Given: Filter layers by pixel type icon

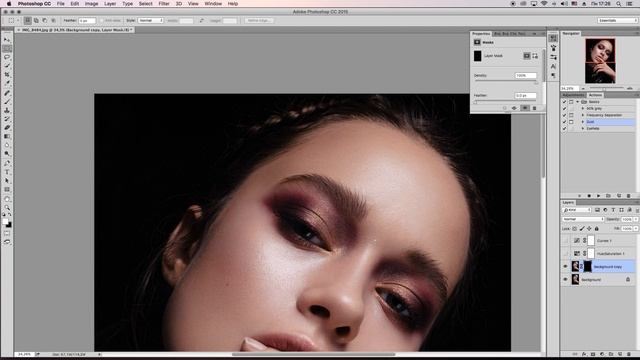Looking at the screenshot, I should point(597,210).
